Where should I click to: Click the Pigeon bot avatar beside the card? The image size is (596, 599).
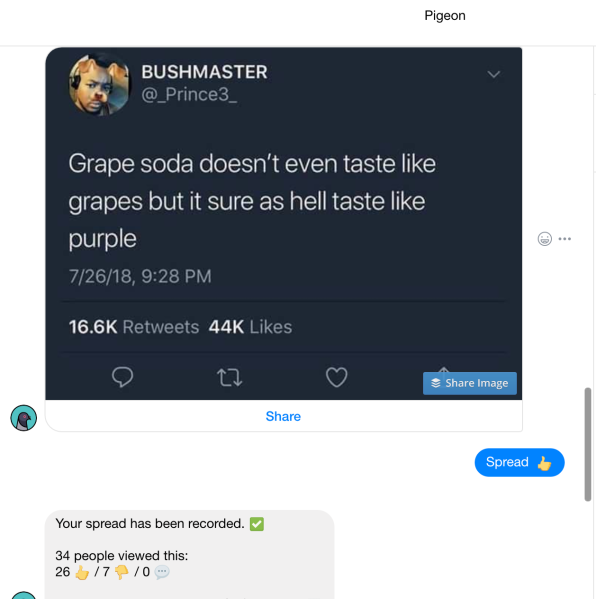24,418
